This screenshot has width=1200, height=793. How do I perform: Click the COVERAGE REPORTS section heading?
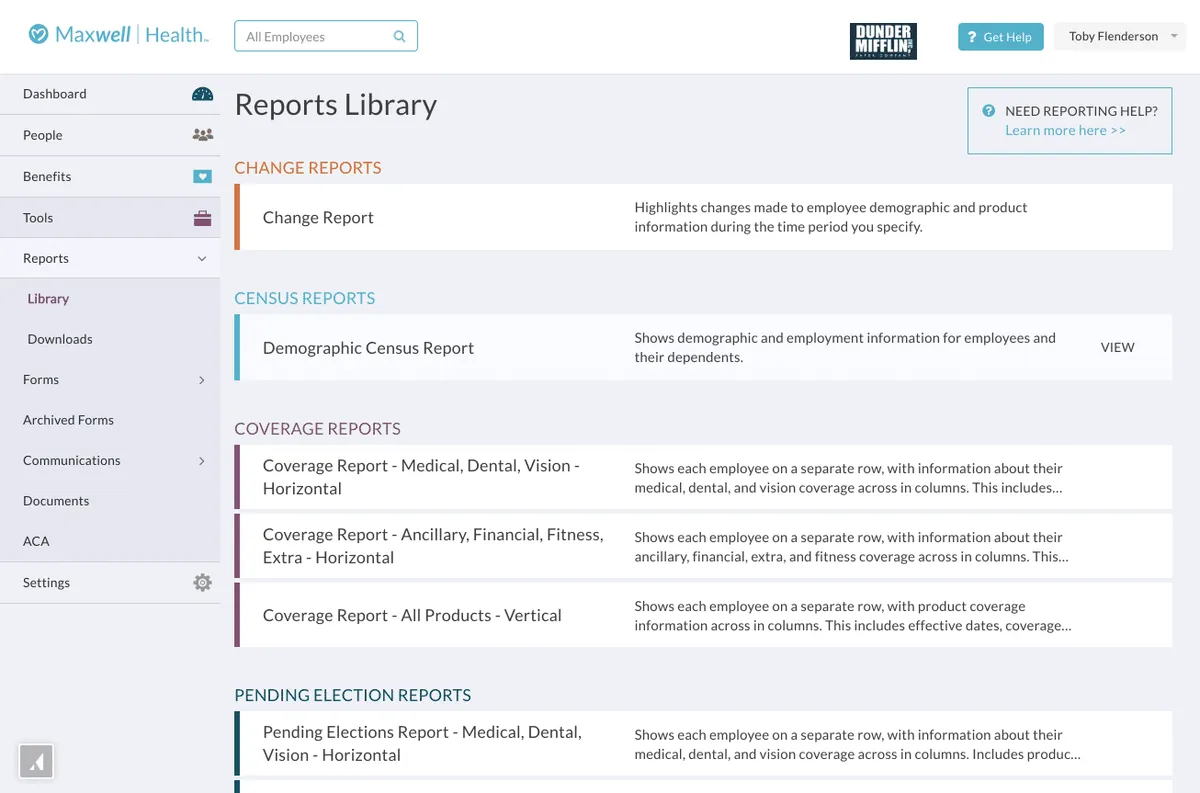[x=317, y=428]
